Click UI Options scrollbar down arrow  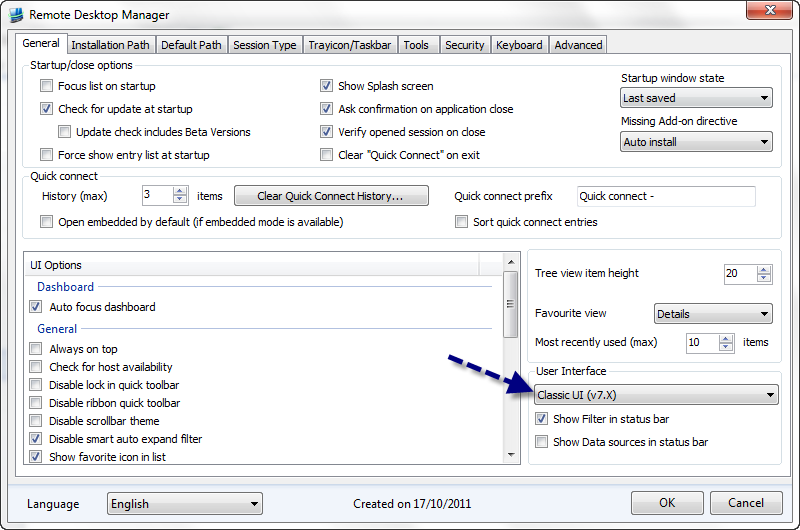(x=511, y=455)
